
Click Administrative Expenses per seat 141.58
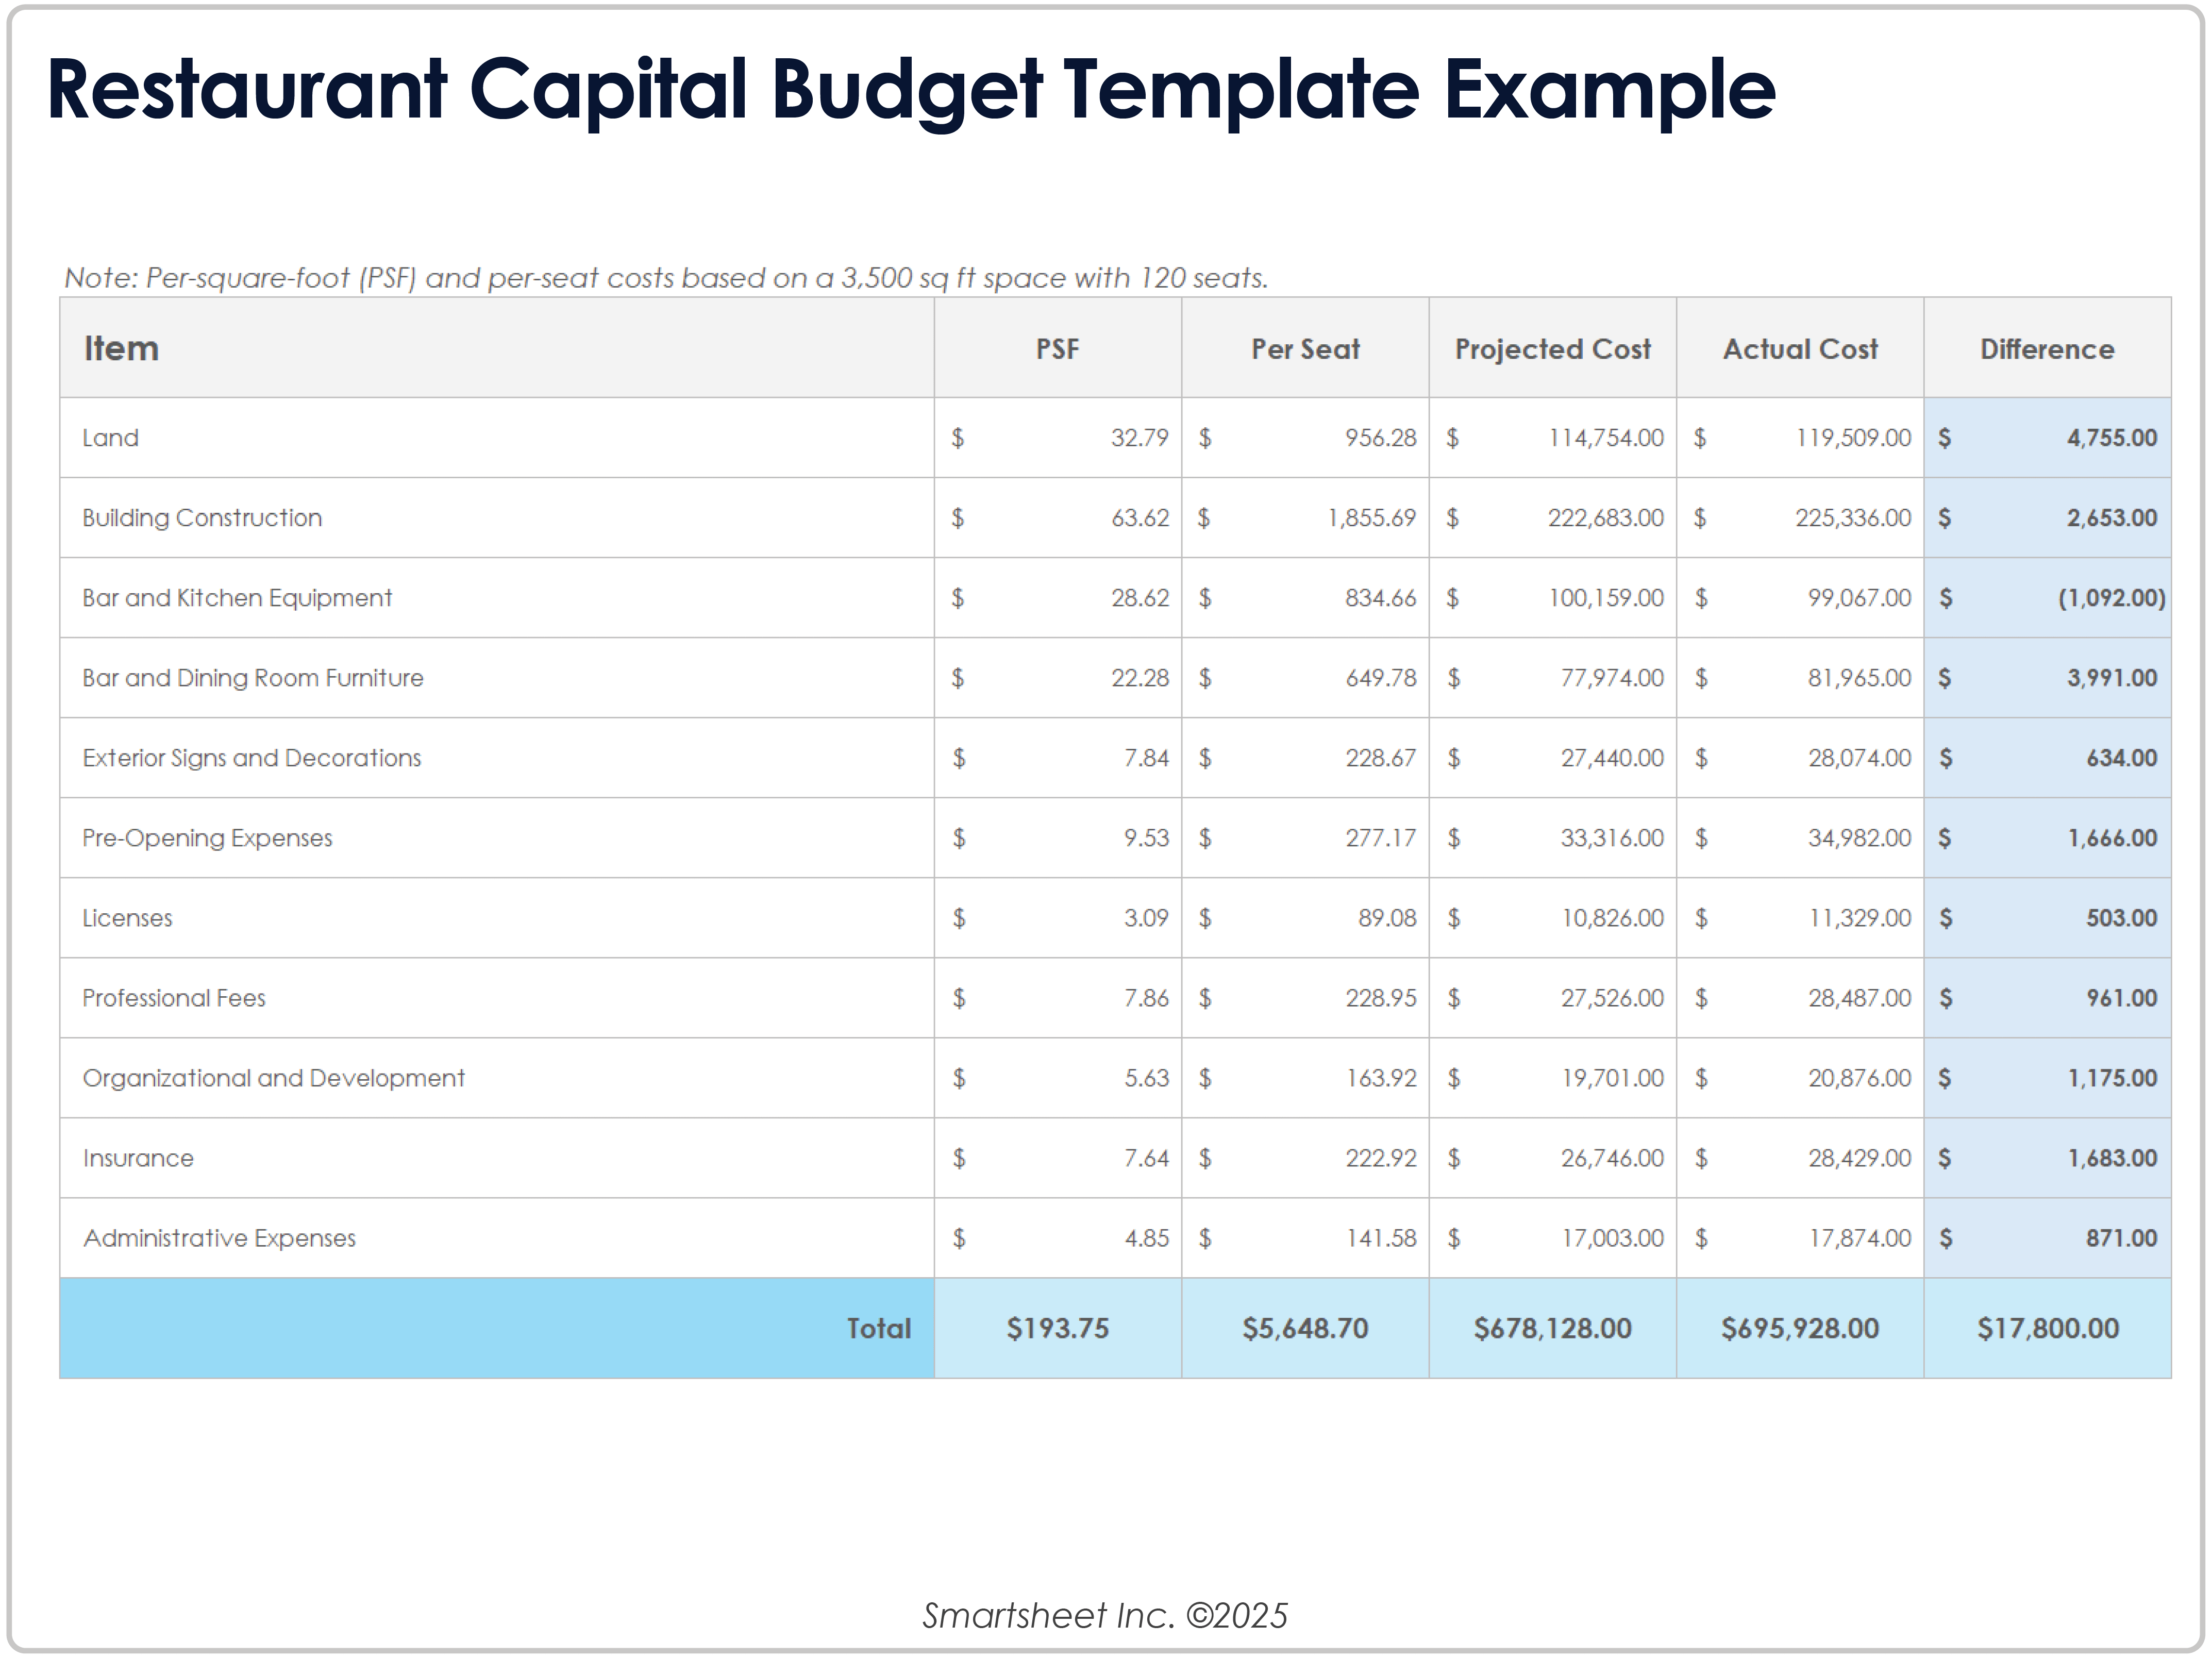point(1380,1238)
